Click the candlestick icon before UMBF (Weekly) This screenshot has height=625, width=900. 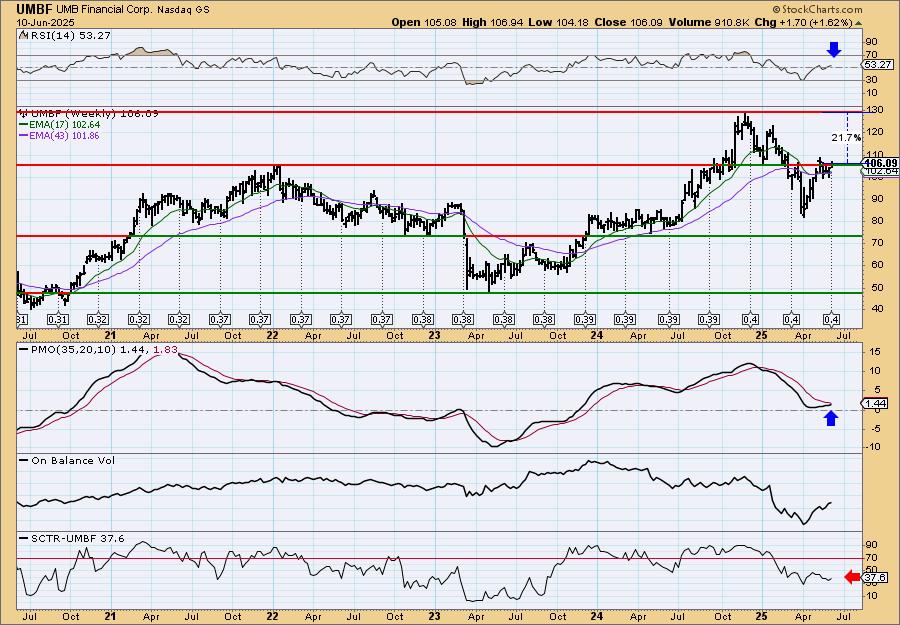tap(24, 114)
